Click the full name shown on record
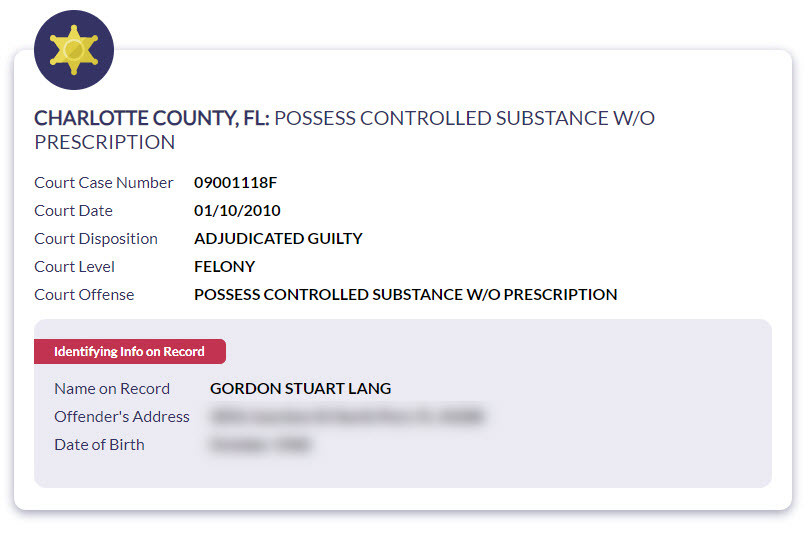The width and height of the screenshot is (810, 537). tap(300, 389)
